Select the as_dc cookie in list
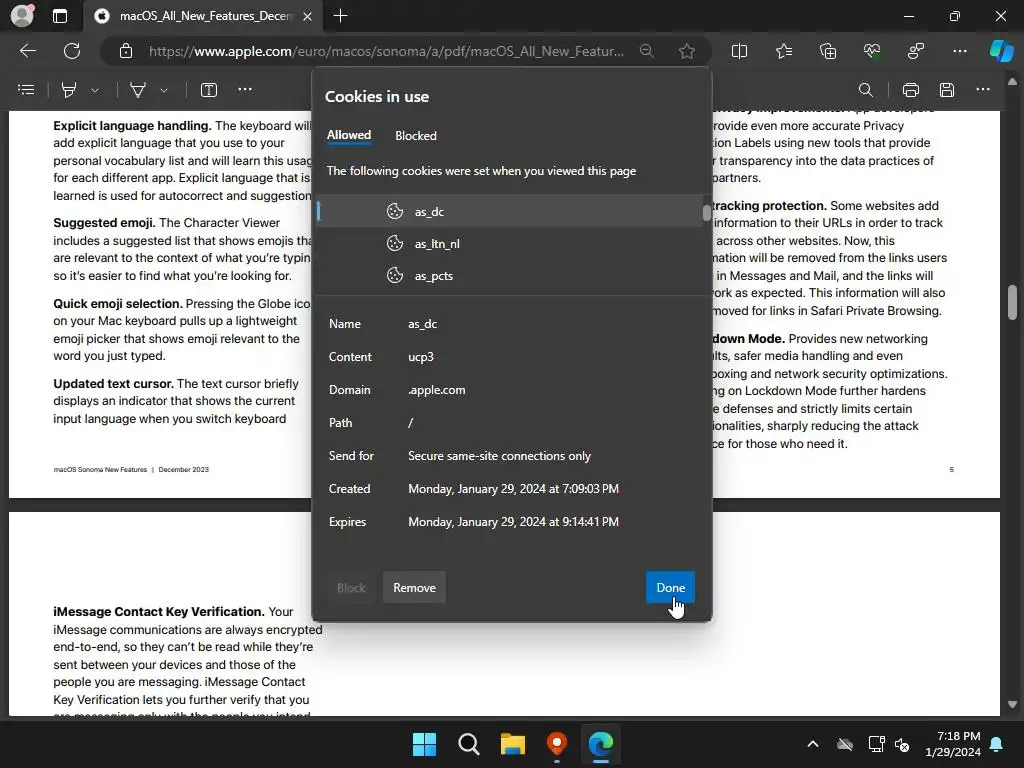The height and width of the screenshot is (768, 1024). (510, 212)
